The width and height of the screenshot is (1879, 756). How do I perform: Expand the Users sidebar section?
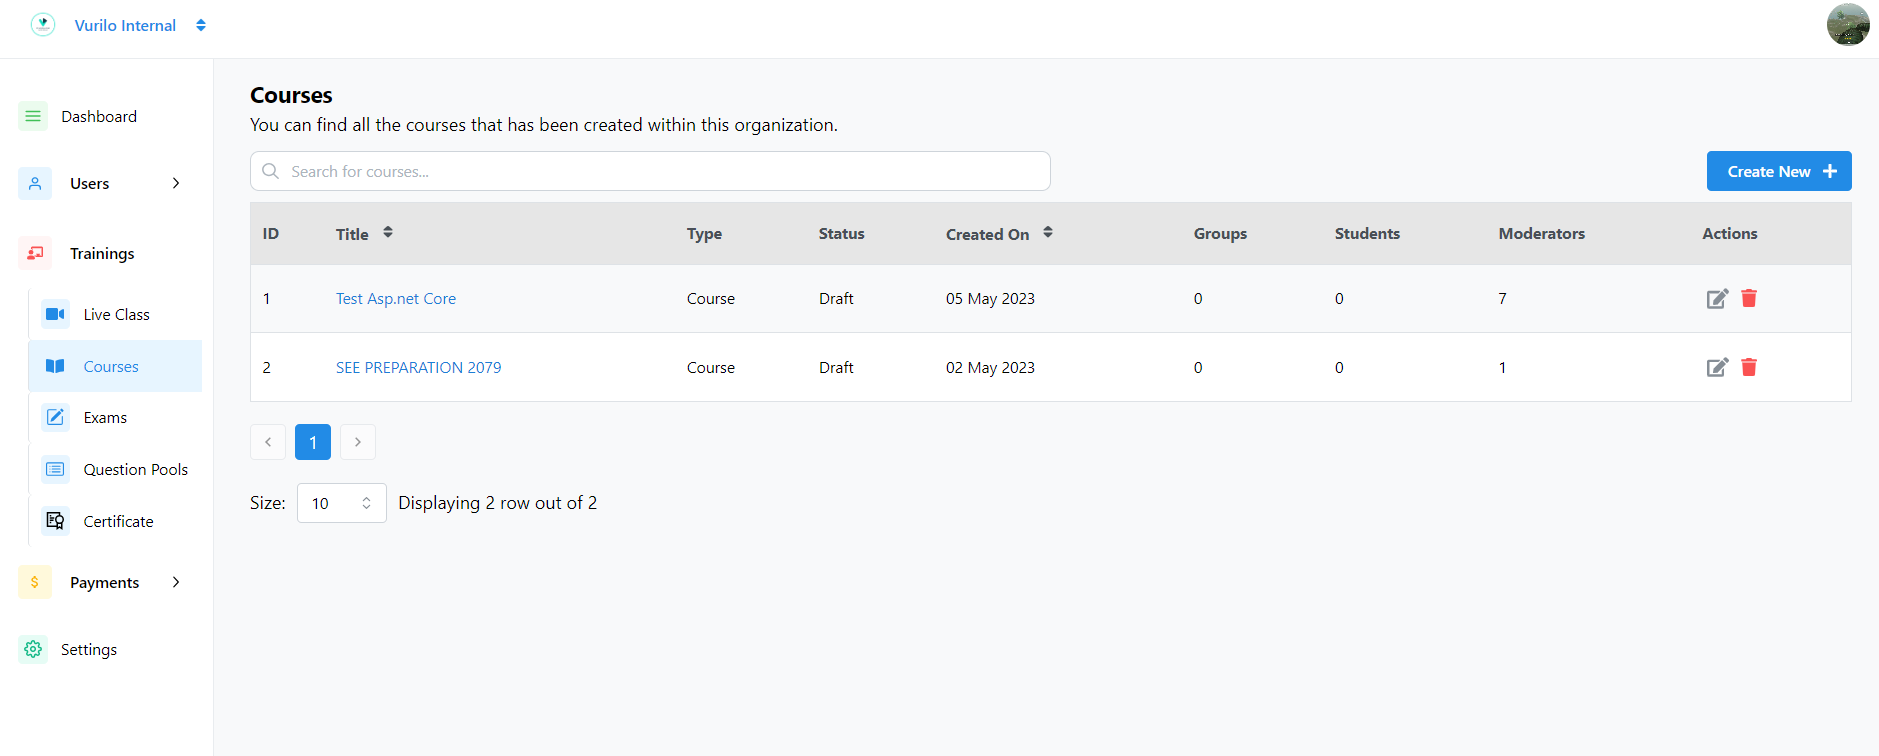176,183
